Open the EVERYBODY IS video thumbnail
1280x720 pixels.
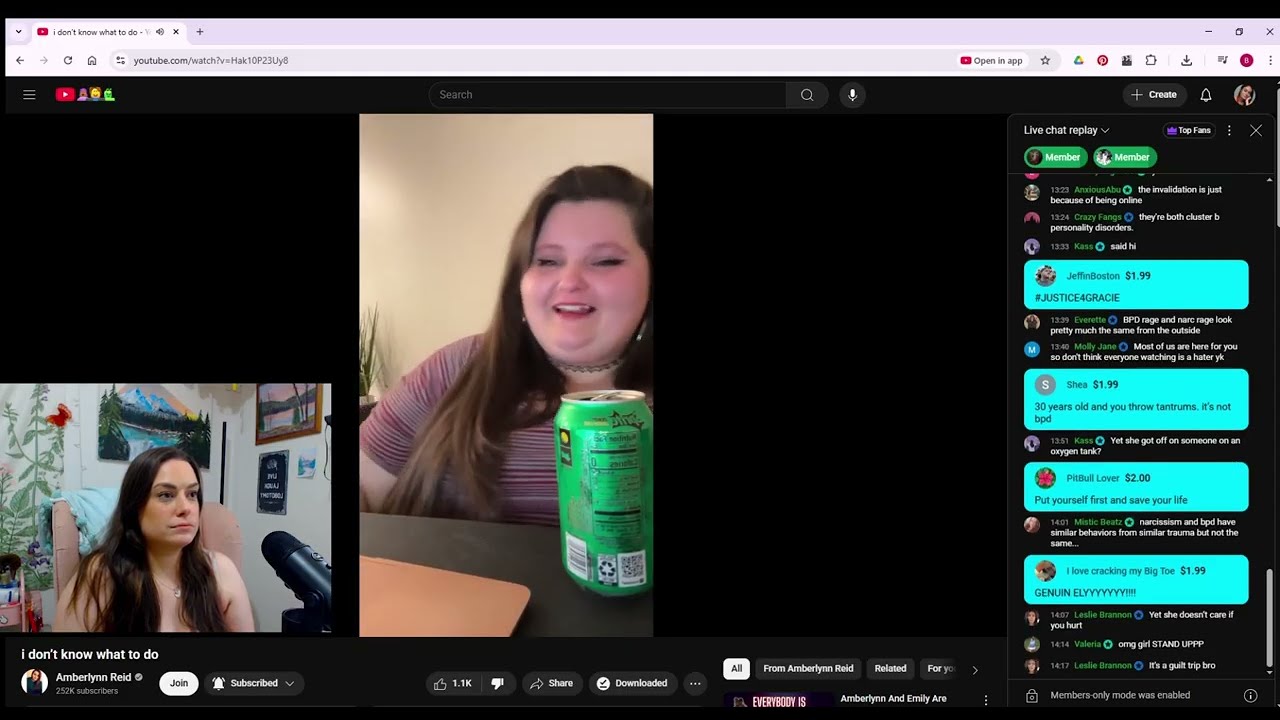pyautogui.click(x=778, y=701)
